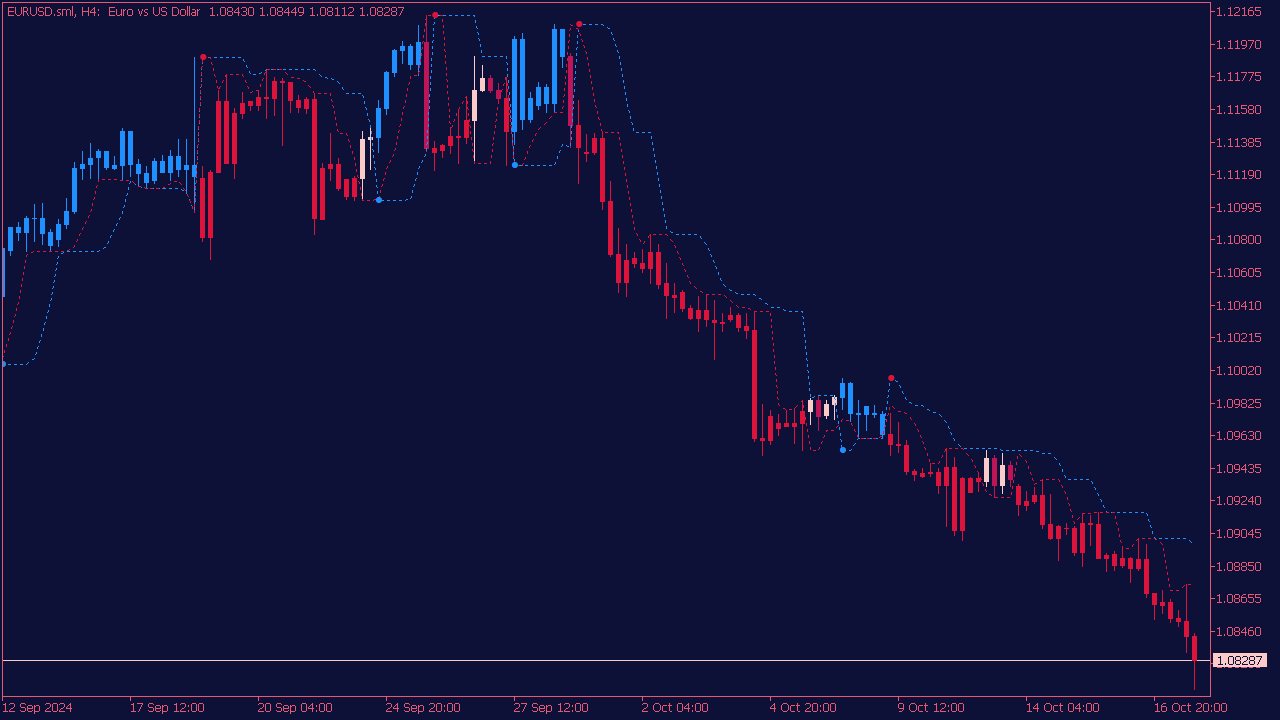The image size is (1280, 720).
Task: Select the 1.08655 price axis value
Action: pos(1239,598)
